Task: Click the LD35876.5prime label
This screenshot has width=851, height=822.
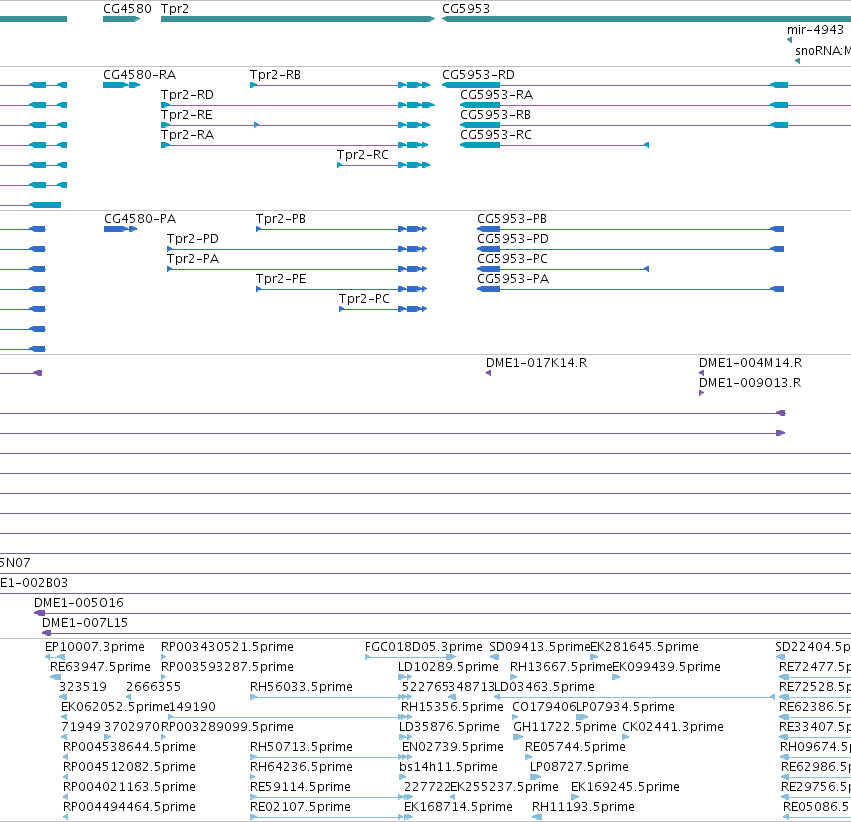Action: click(x=449, y=727)
